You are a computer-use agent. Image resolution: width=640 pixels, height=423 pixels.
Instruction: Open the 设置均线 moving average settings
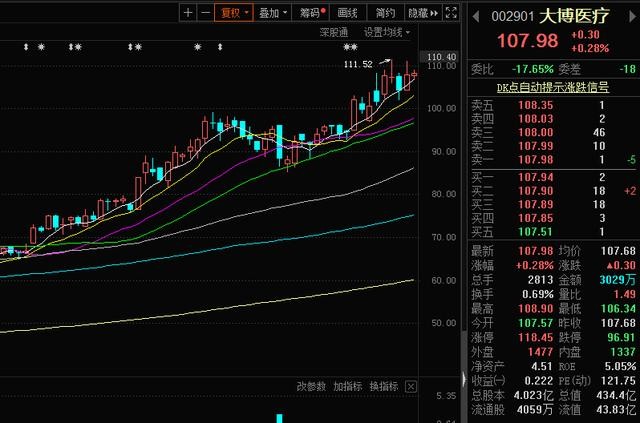click(x=387, y=32)
